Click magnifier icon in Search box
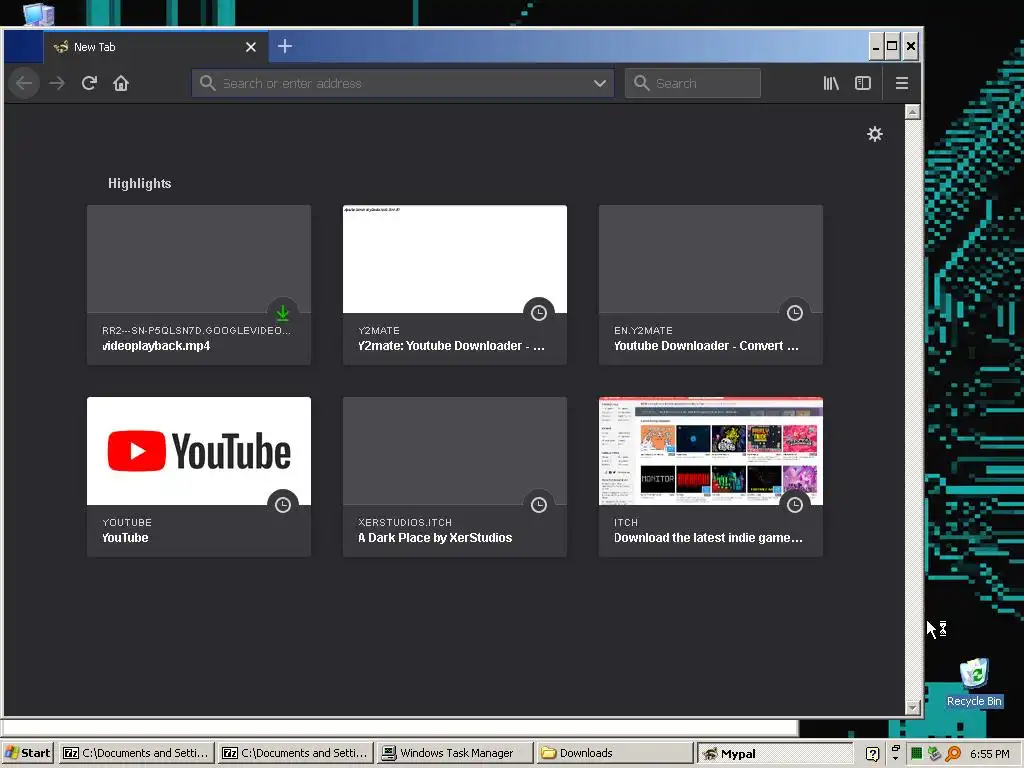The image size is (1024, 768). (641, 83)
